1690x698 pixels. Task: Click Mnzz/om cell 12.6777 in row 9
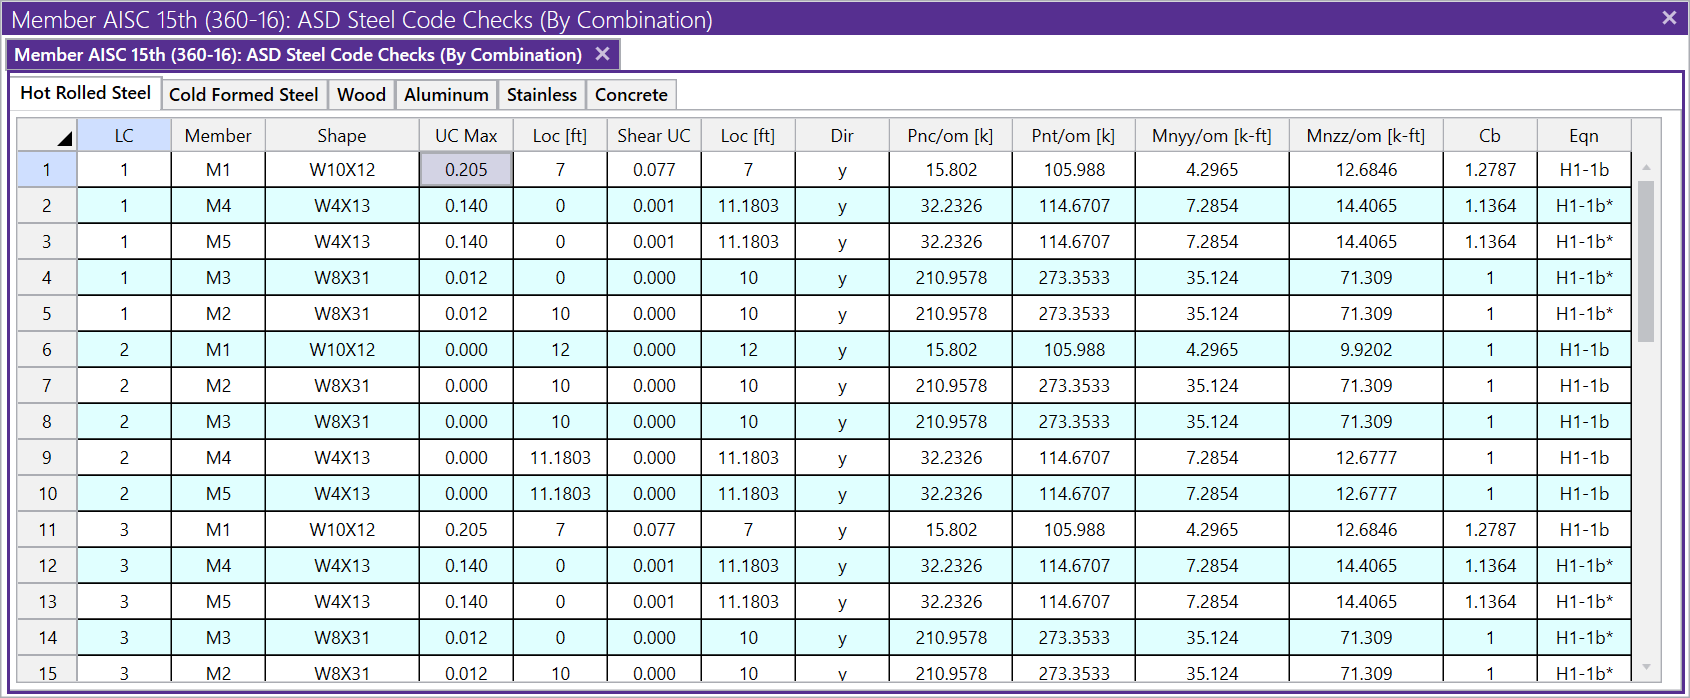tap(1366, 458)
